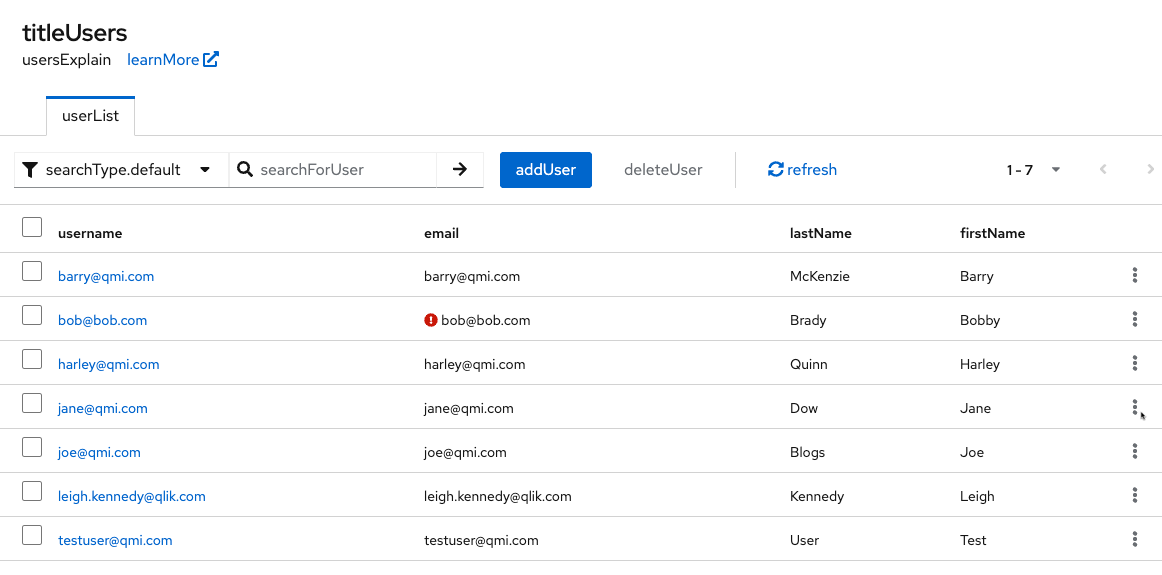Click the titleUsers page heading

click(74, 33)
